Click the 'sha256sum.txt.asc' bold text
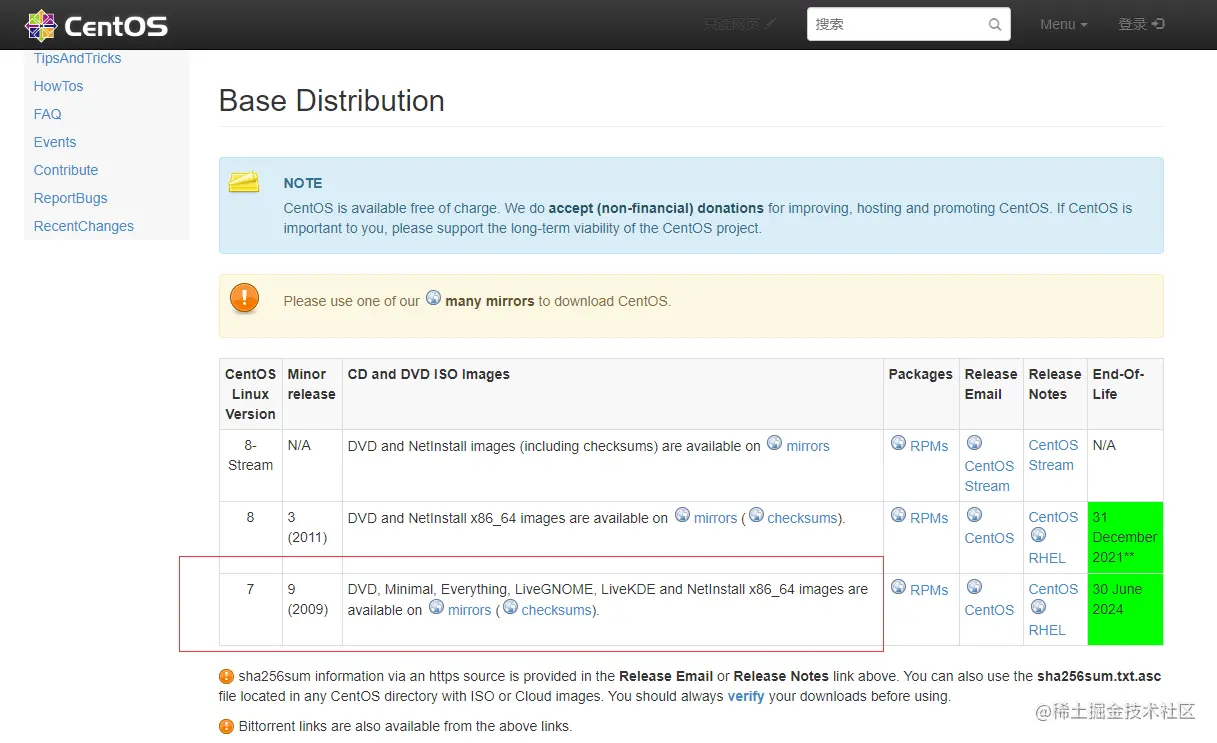 click(1099, 676)
